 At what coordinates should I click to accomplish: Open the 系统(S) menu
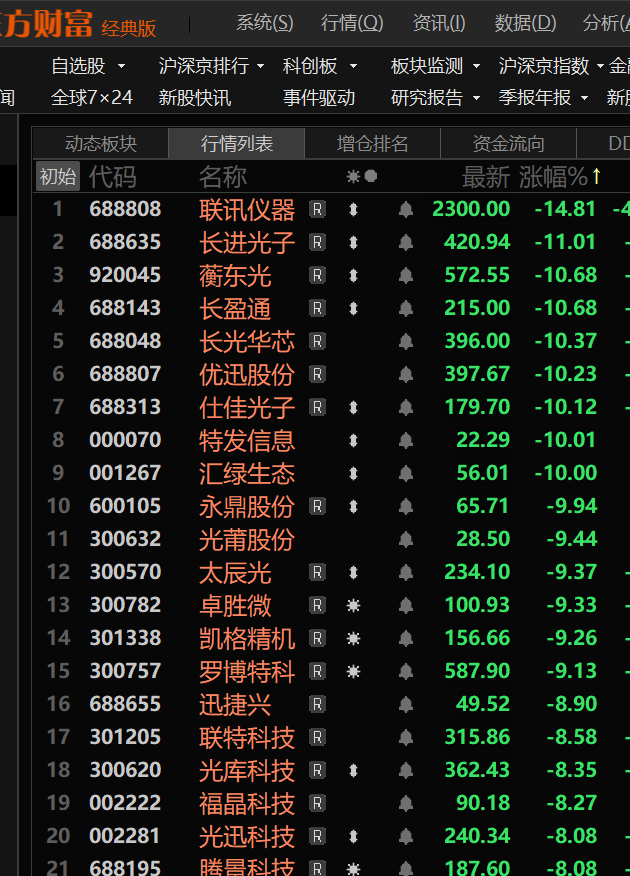click(x=265, y=23)
